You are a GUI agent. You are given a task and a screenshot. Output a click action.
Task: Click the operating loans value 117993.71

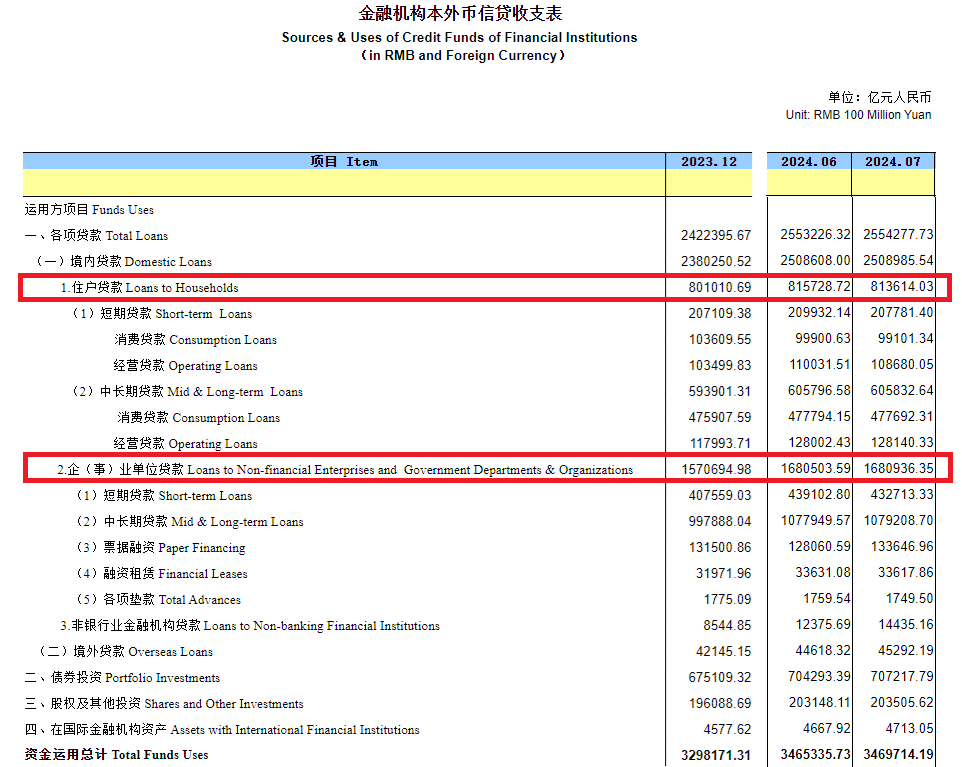720,443
